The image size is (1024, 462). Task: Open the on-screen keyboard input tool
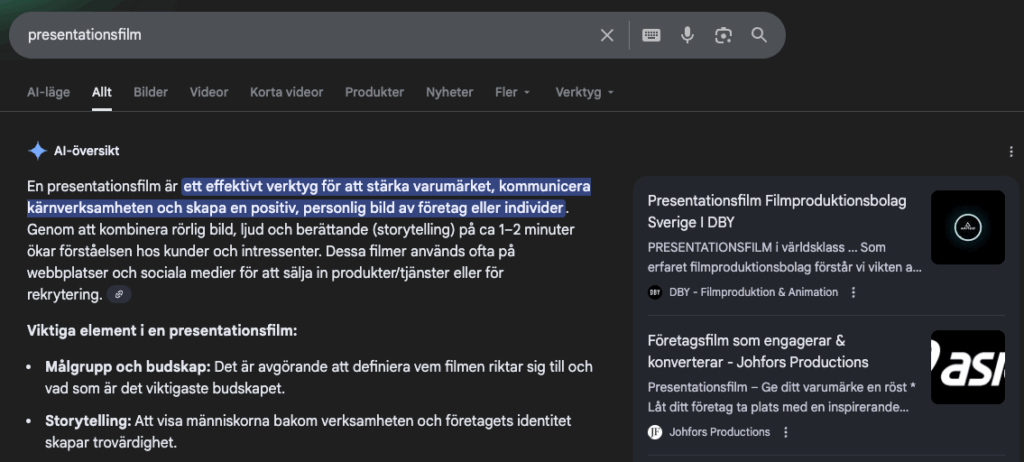point(651,35)
